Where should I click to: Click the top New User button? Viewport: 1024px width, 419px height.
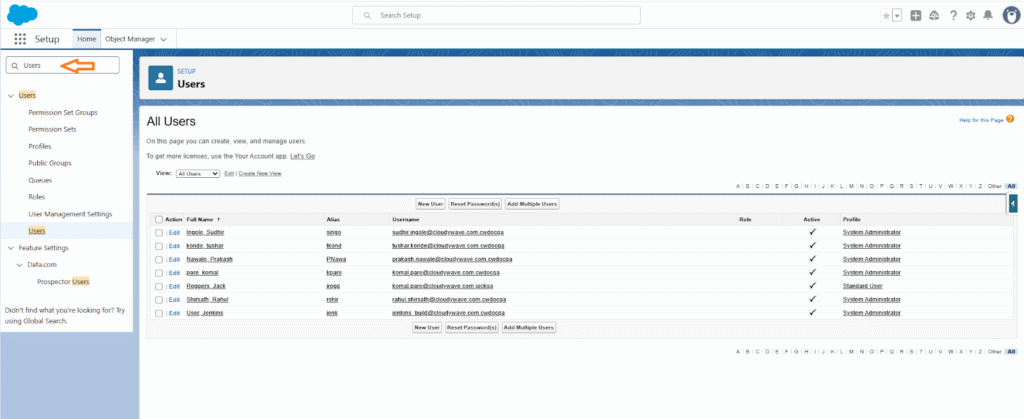click(x=429, y=204)
